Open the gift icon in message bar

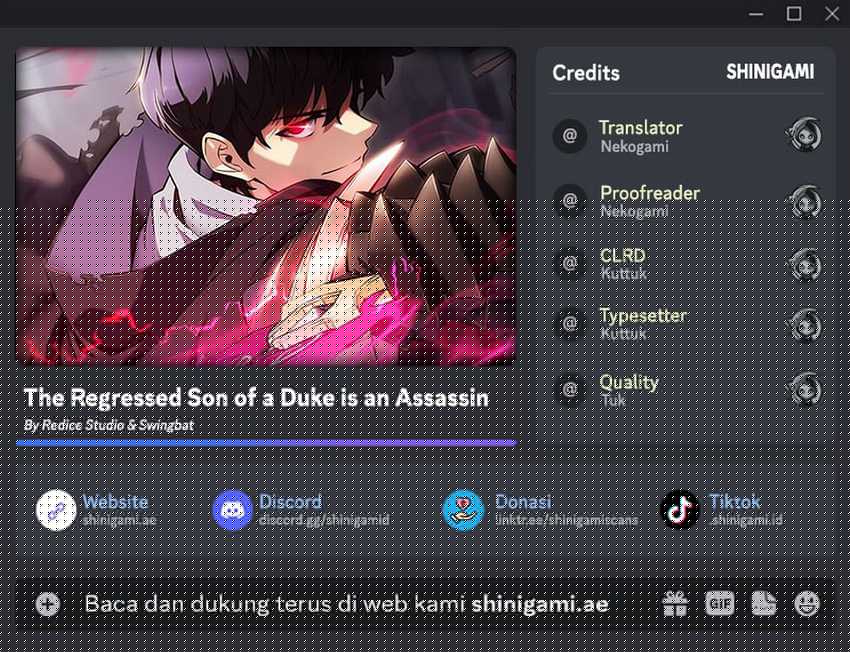(675, 603)
